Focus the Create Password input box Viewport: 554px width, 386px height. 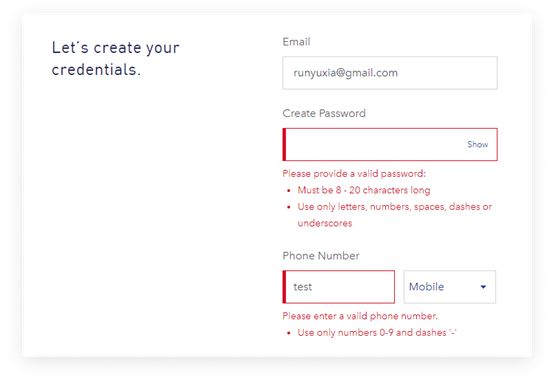pos(390,144)
